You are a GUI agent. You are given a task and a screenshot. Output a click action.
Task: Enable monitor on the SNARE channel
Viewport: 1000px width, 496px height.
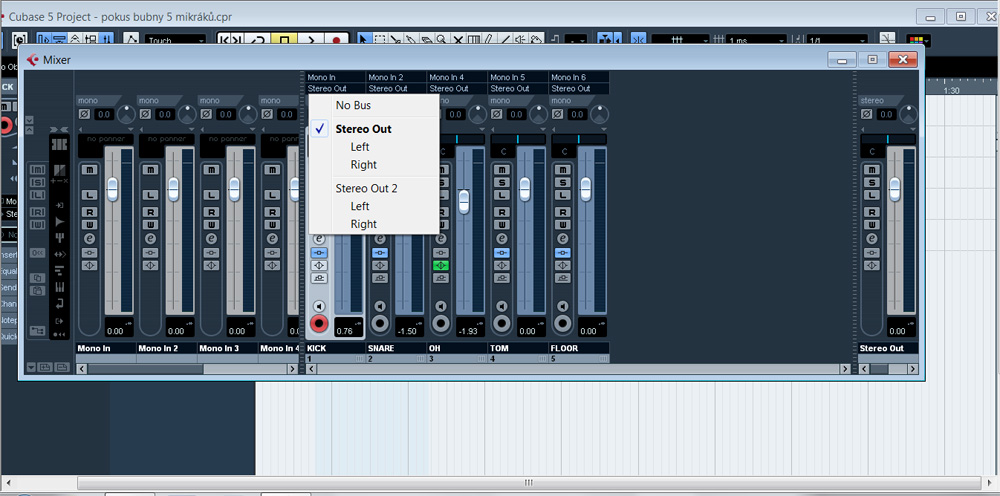click(380, 306)
